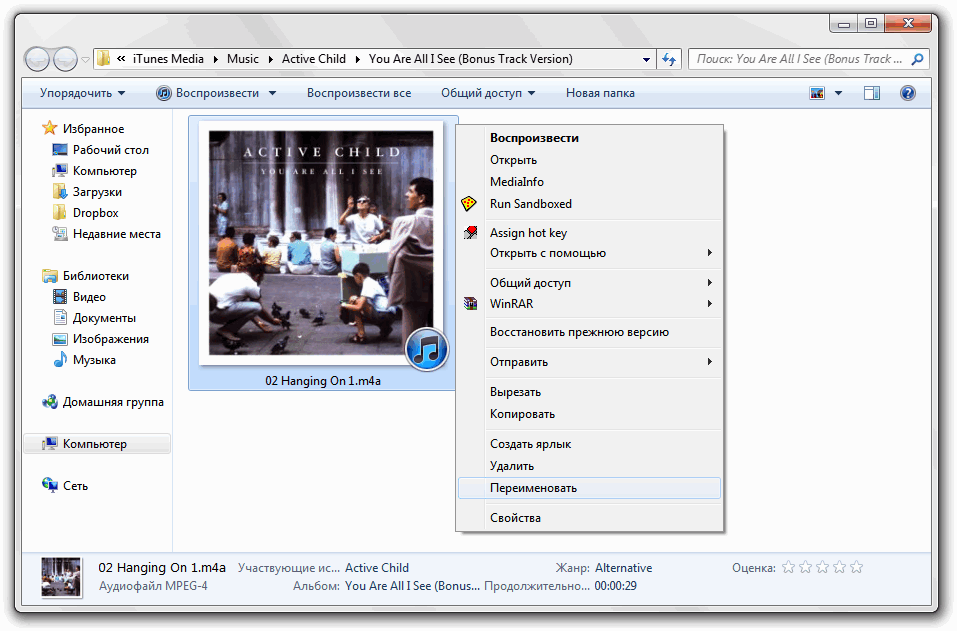Choose Переименовать in context menu
Image resolution: width=957 pixels, height=631 pixels.
(x=590, y=488)
